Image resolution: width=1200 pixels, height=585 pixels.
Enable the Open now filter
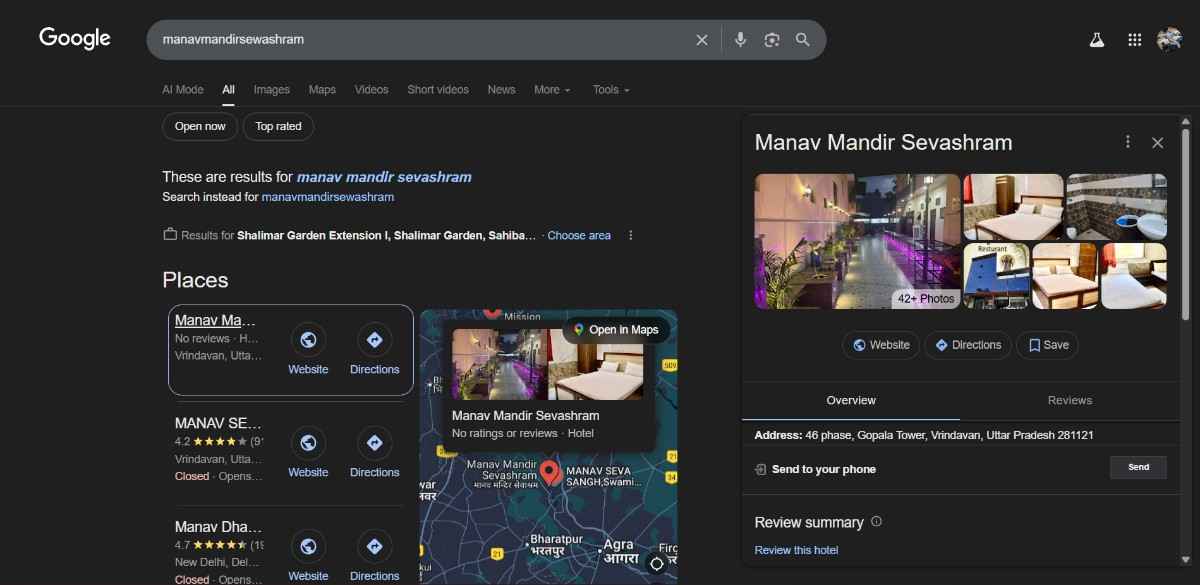point(199,126)
